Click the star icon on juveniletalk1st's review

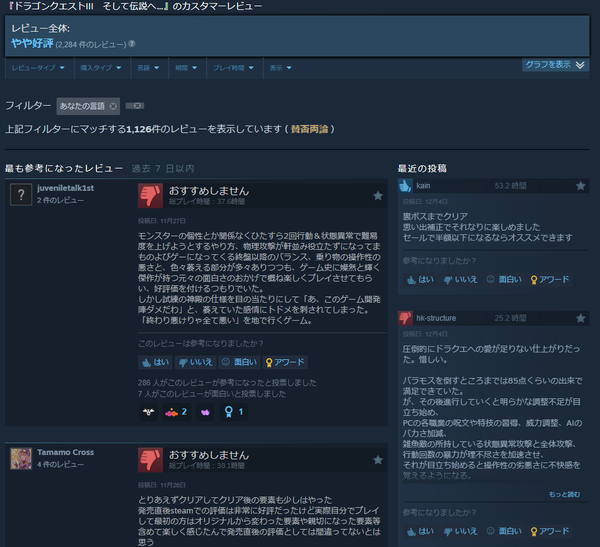pos(378,196)
